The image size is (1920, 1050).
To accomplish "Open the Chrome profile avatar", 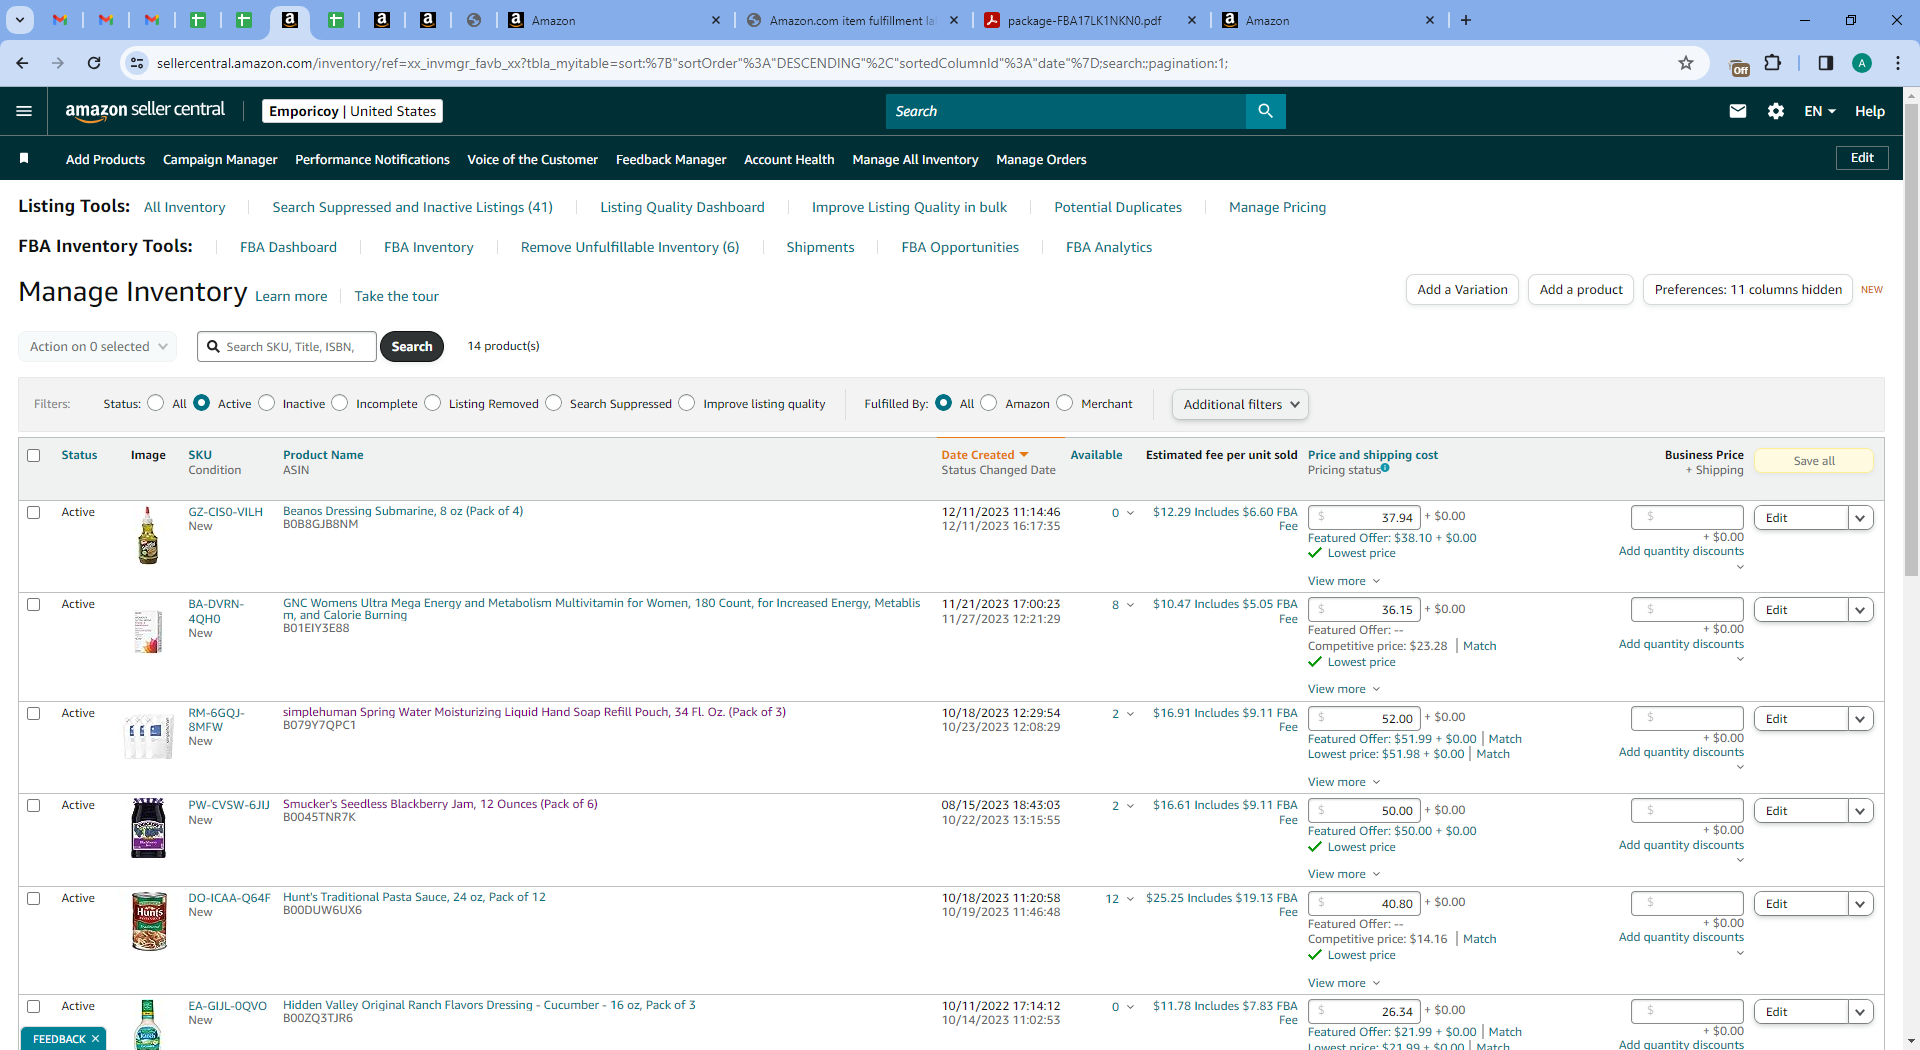I will 1862,63.
